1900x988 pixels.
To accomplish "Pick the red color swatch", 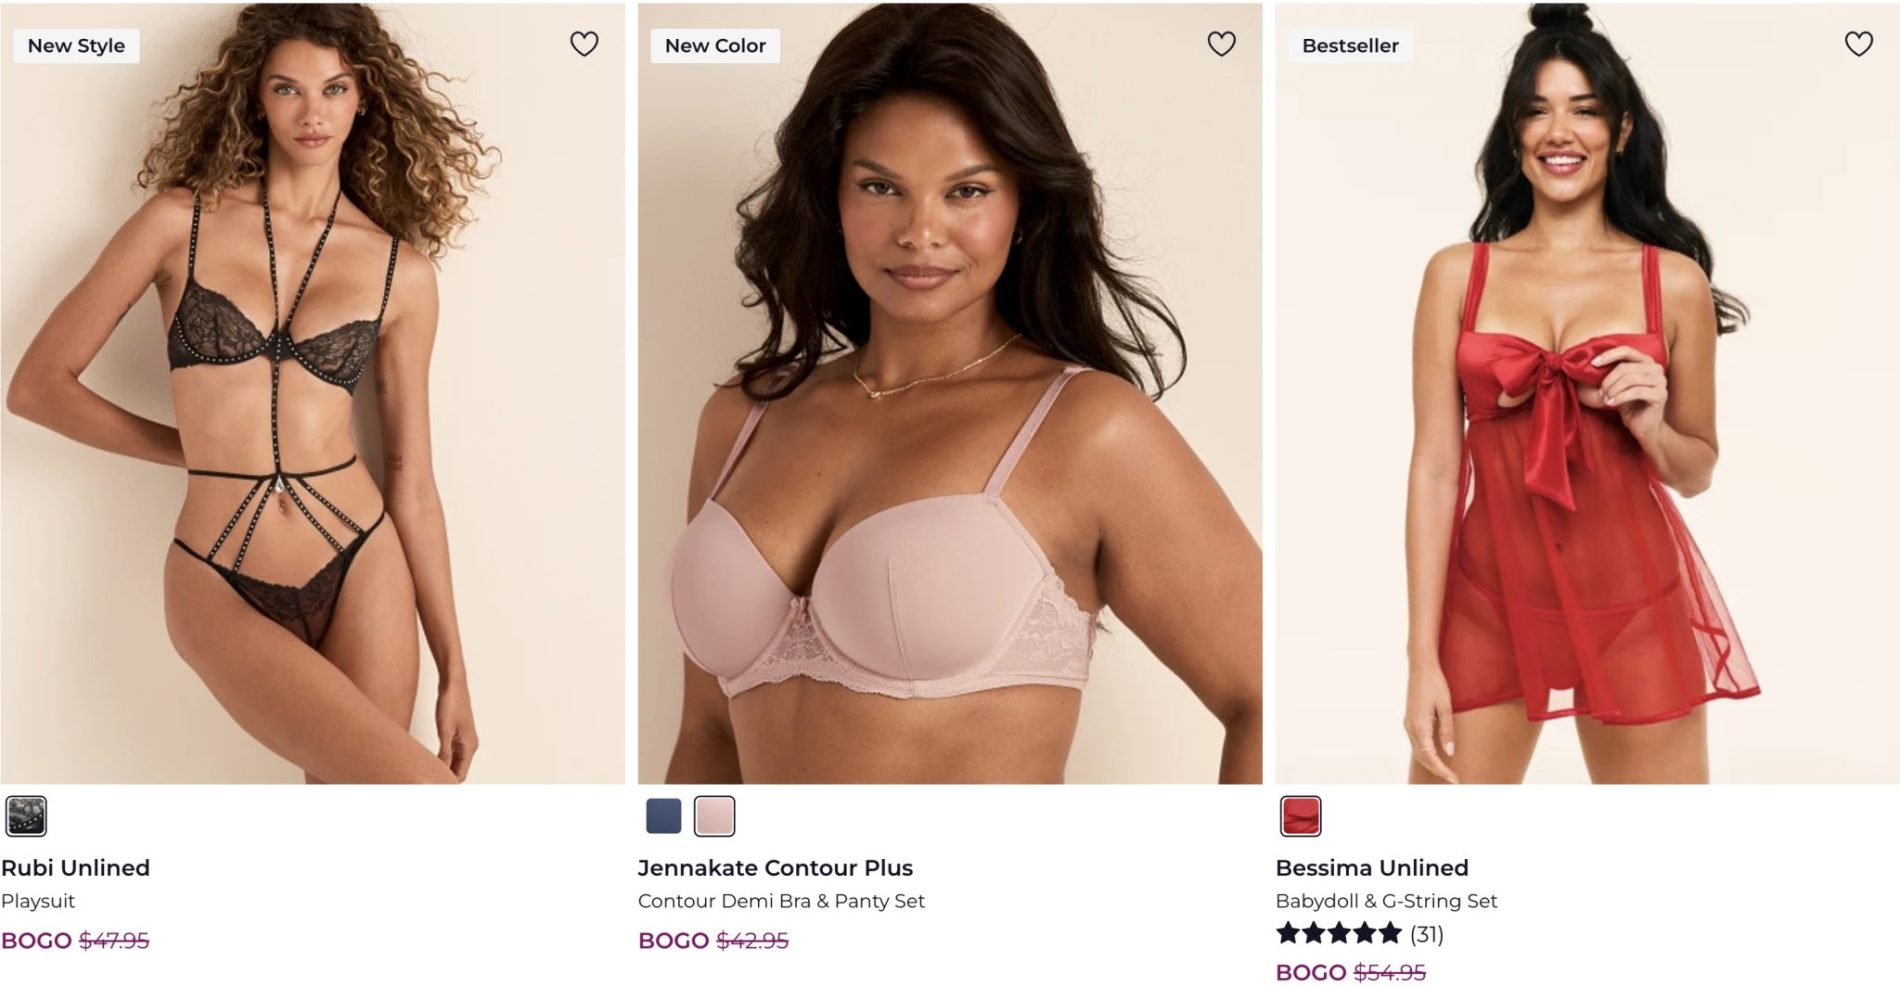I will 1300,816.
